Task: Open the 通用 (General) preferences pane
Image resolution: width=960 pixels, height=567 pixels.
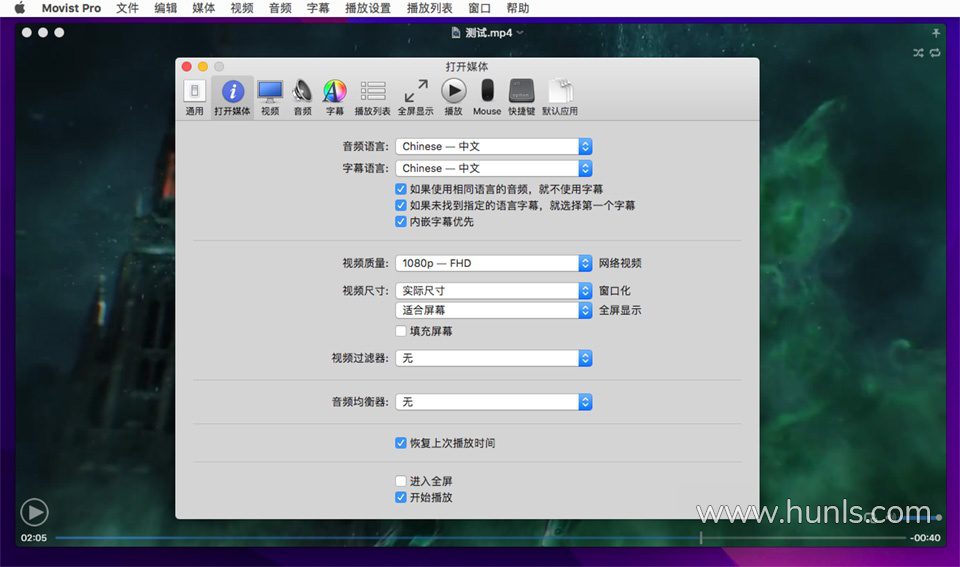Action: (194, 97)
